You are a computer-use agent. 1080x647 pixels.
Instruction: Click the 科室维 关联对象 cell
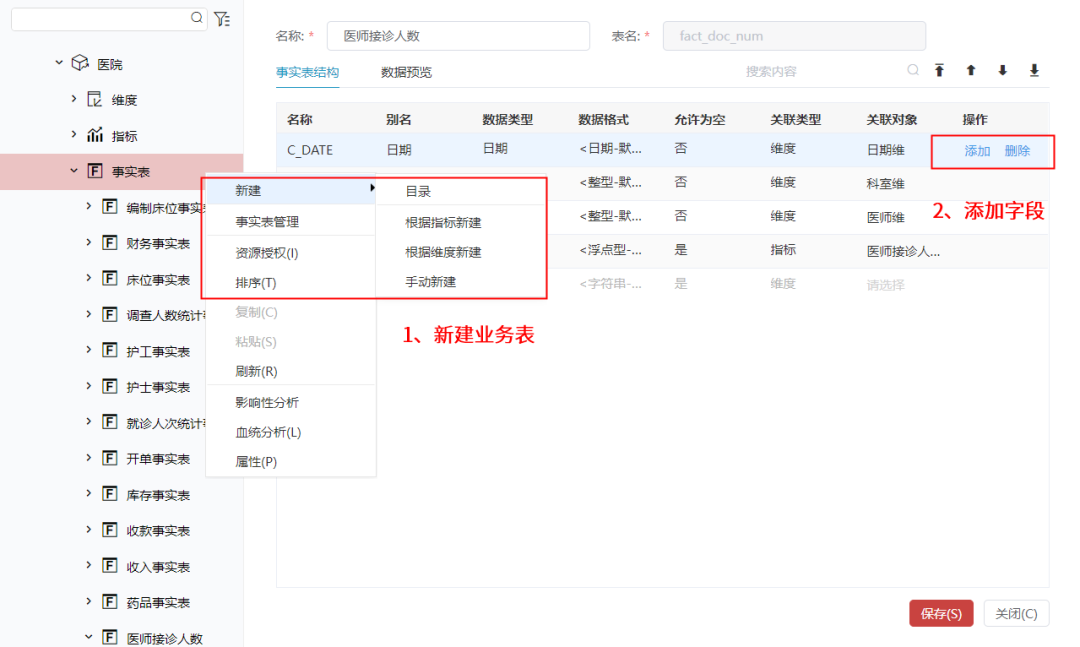coord(886,183)
